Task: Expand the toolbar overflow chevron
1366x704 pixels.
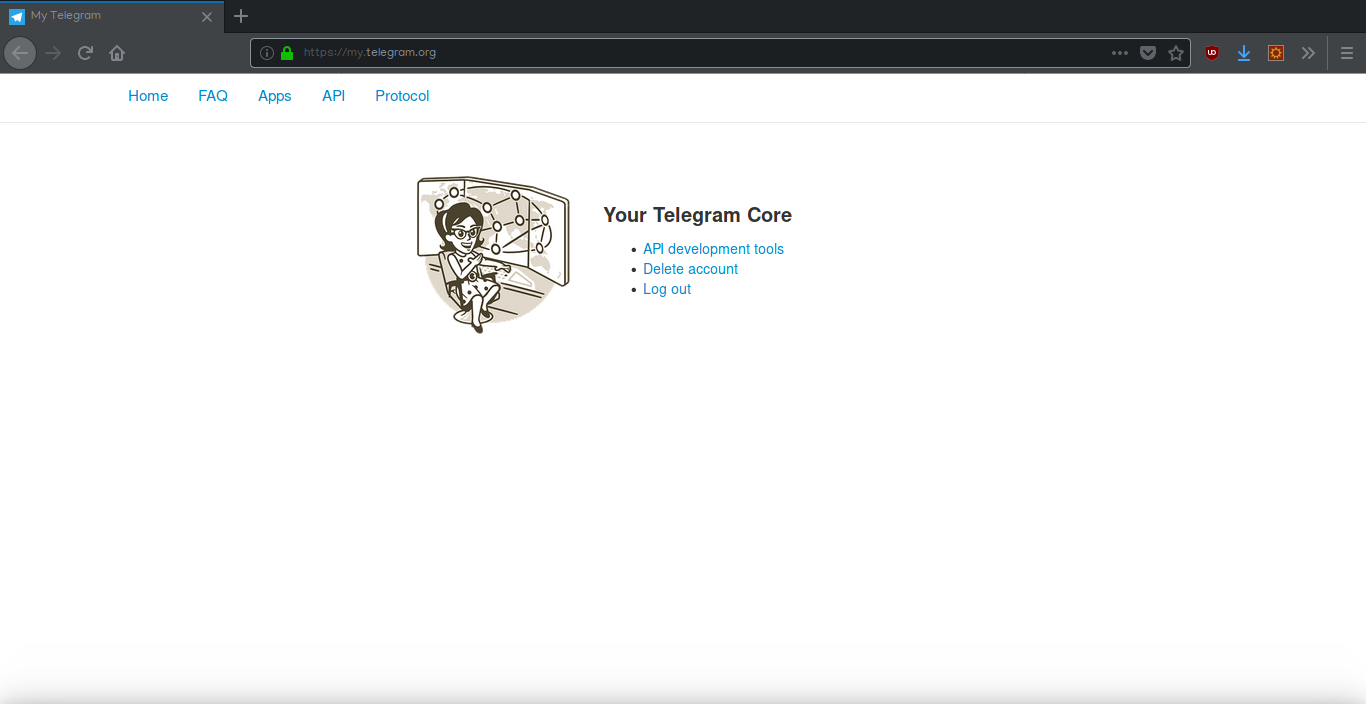Action: tap(1308, 53)
